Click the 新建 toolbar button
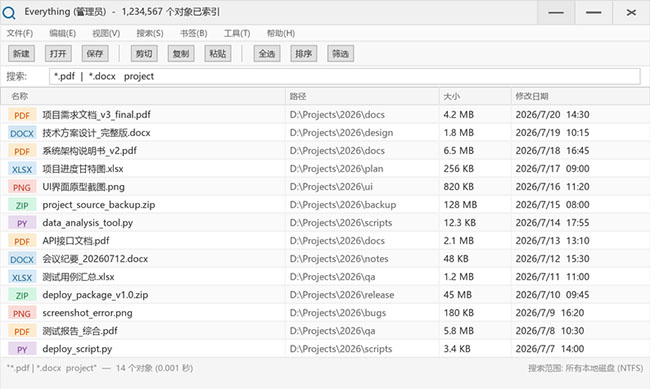 point(21,53)
